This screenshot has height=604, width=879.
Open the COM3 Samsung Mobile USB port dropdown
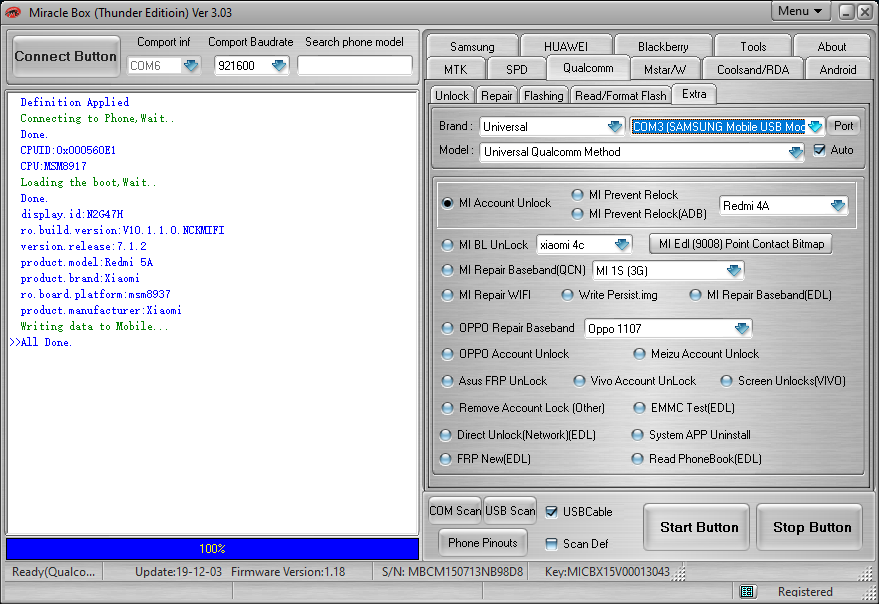click(x=815, y=126)
